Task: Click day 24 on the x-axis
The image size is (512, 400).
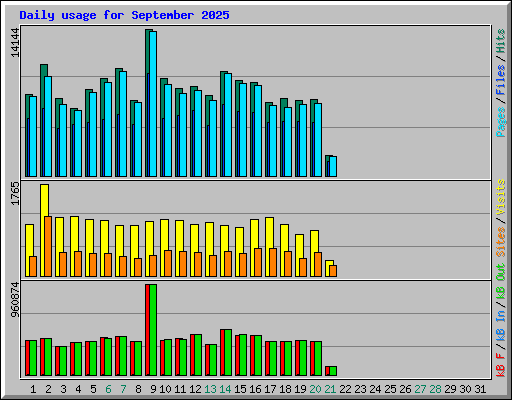Action: coord(375,389)
